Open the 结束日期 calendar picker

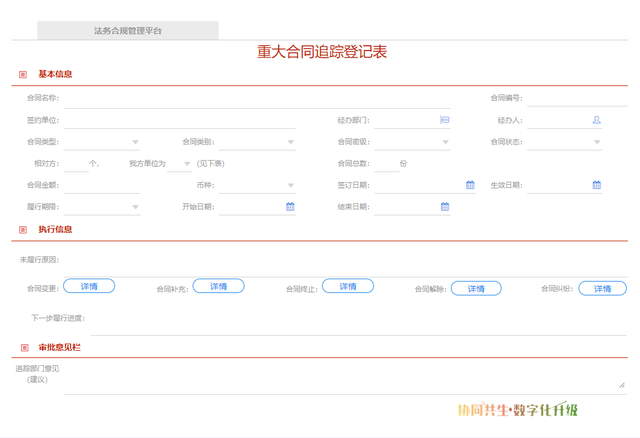coord(445,207)
